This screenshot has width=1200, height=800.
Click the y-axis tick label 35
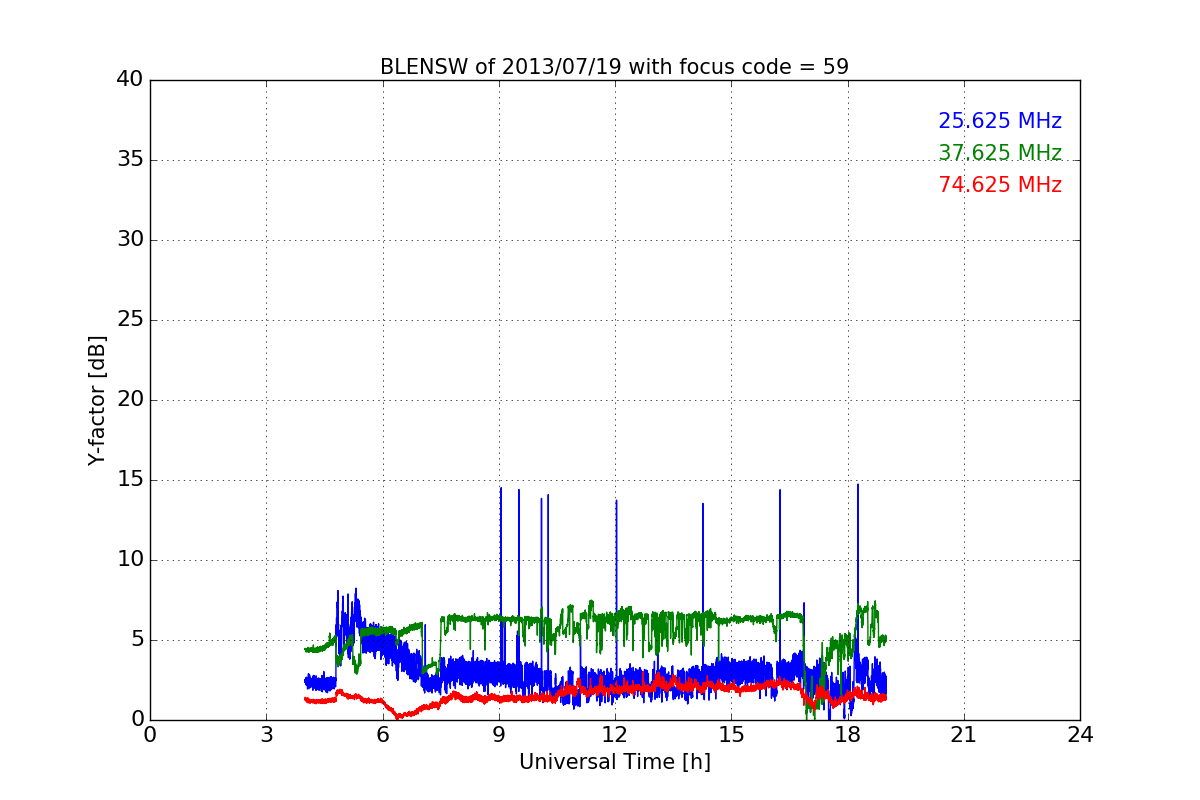(x=129, y=160)
